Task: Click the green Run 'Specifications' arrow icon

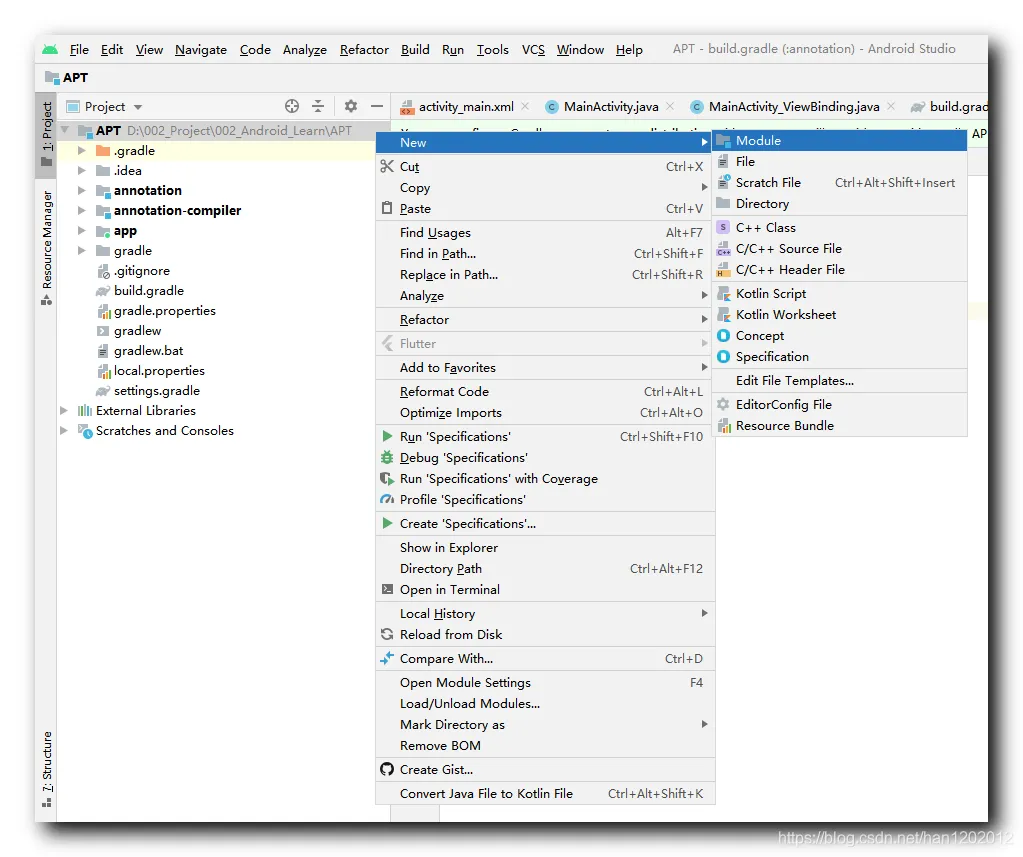Action: [x=387, y=436]
